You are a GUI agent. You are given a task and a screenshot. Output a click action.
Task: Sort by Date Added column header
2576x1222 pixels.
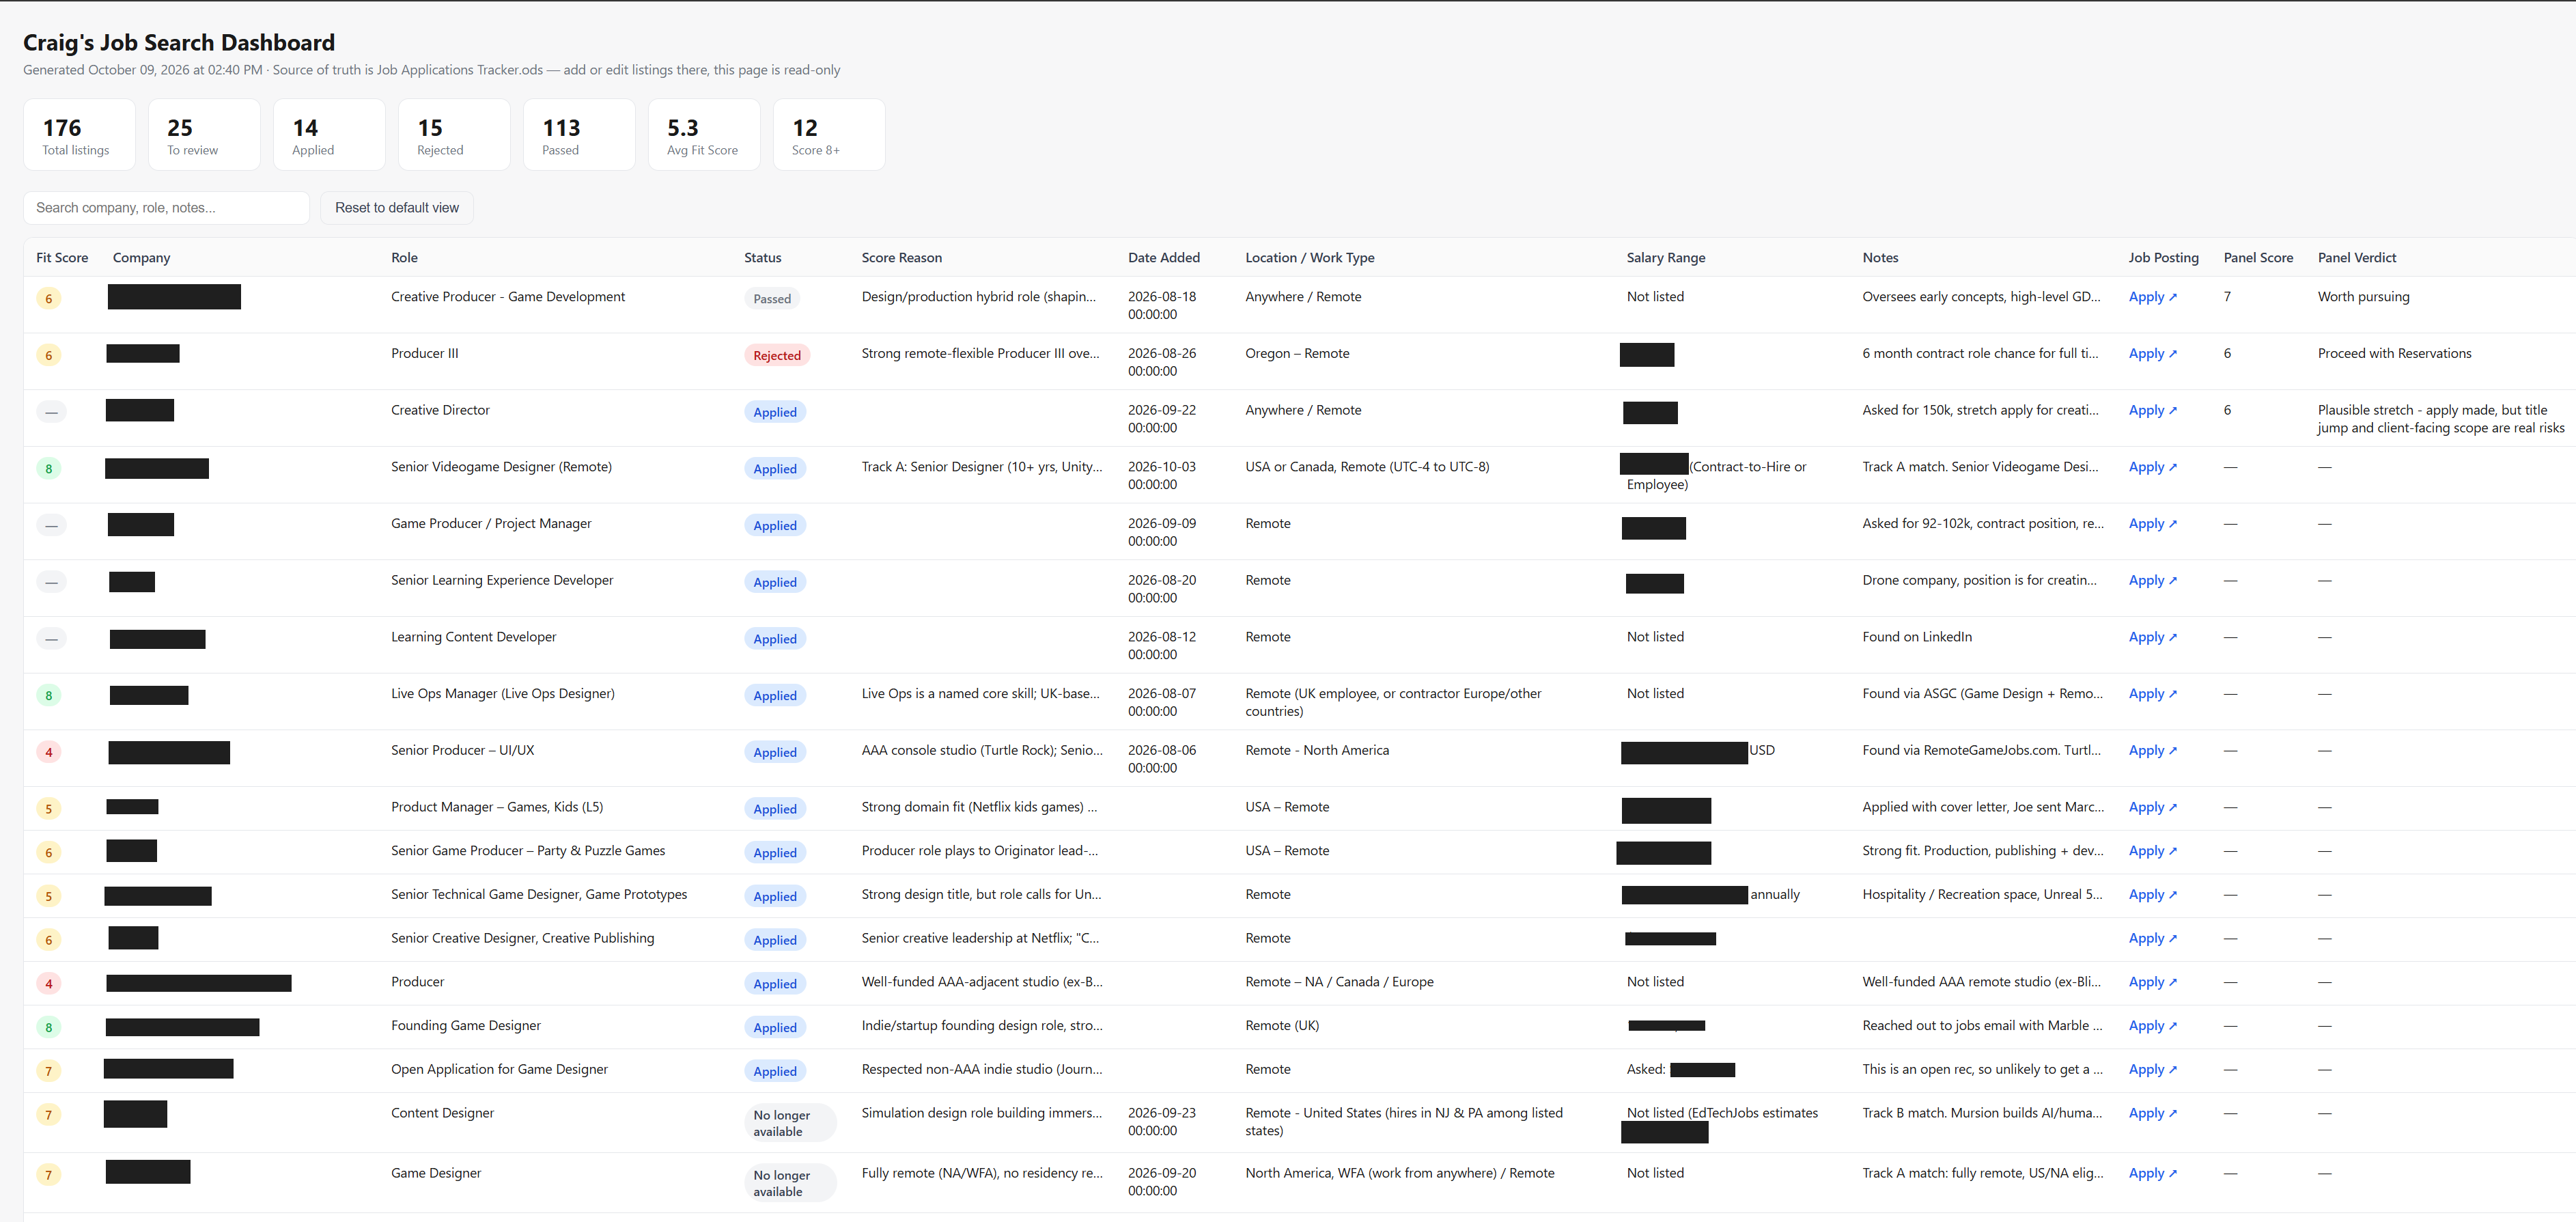(1163, 258)
